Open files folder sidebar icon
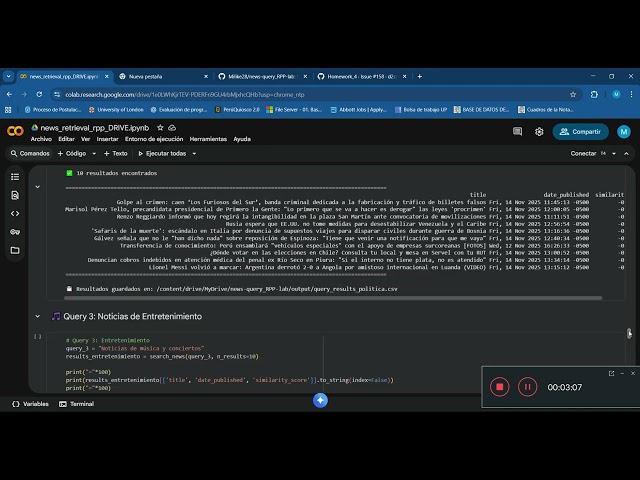Screen dimensions: 640x480 [15, 250]
